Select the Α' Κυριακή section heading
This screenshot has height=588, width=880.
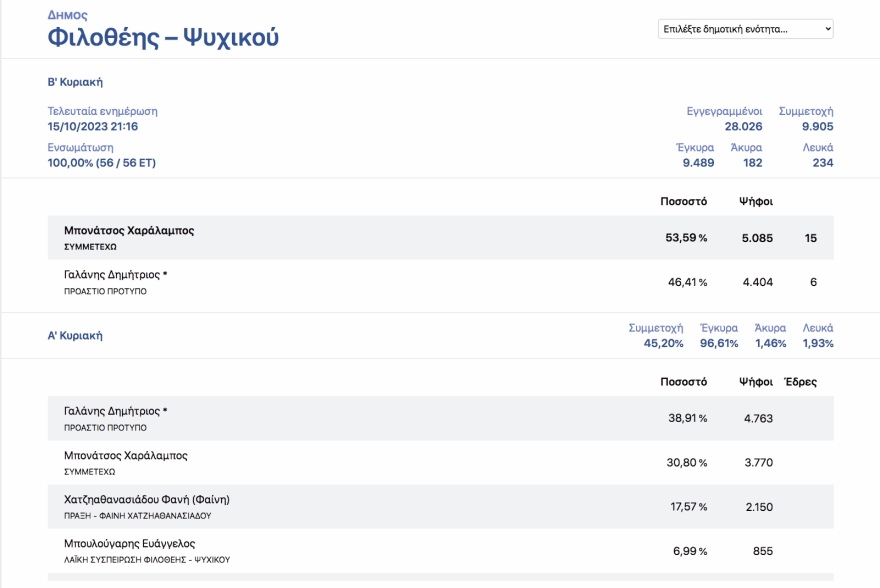[75, 336]
